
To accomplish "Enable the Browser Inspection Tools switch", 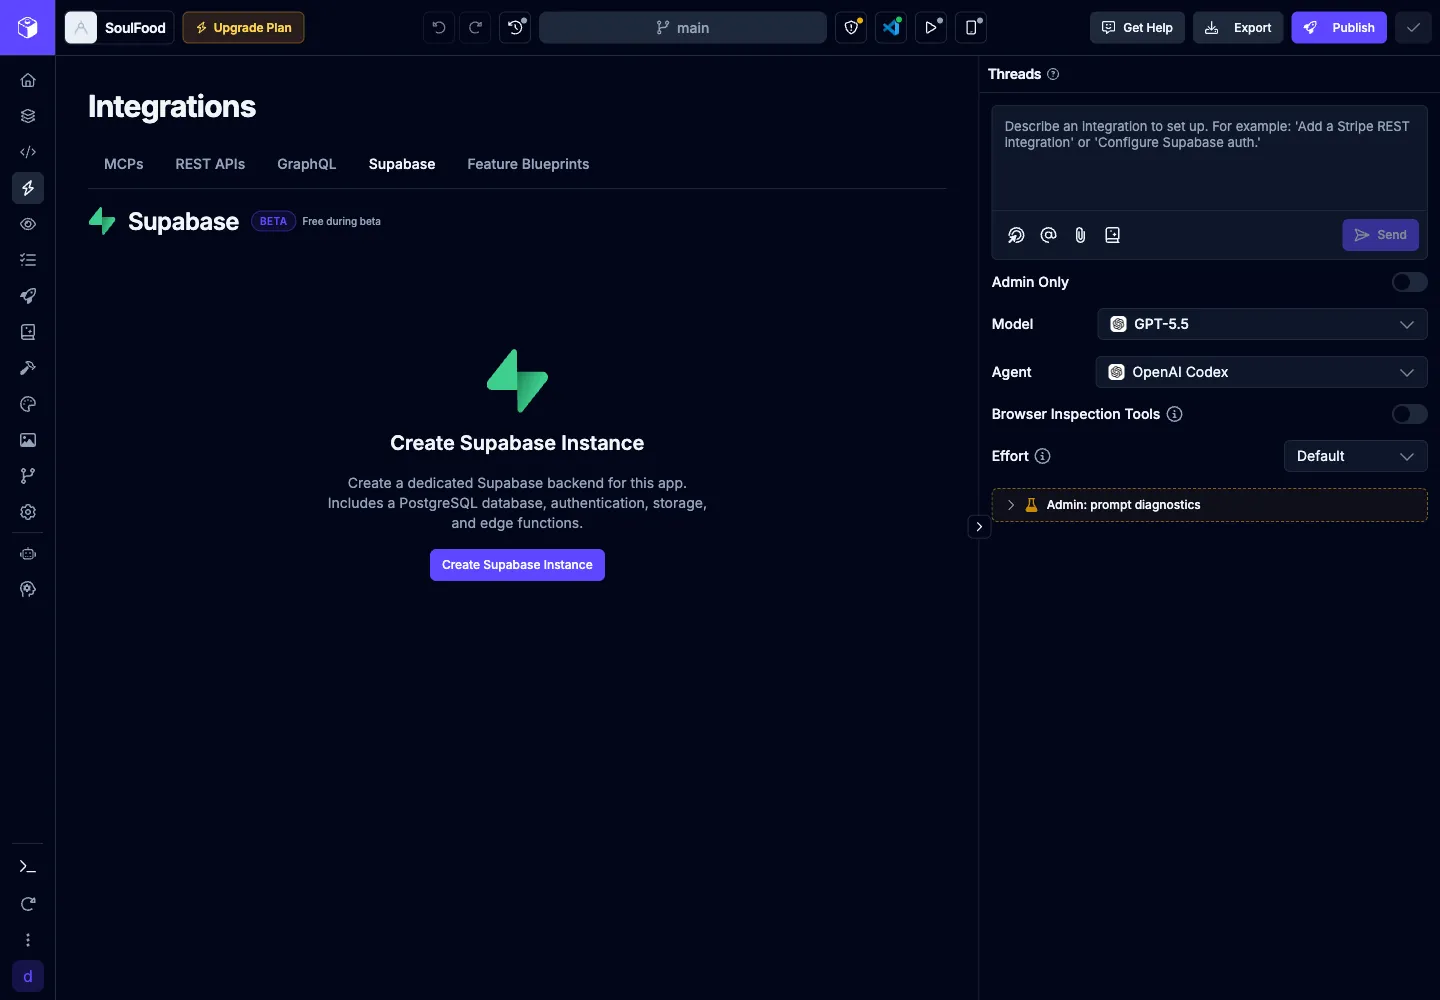I will pyautogui.click(x=1410, y=414).
